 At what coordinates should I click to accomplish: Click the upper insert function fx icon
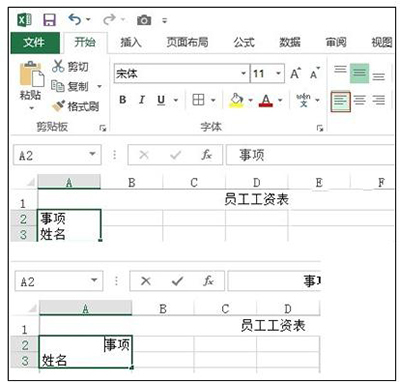(x=207, y=155)
